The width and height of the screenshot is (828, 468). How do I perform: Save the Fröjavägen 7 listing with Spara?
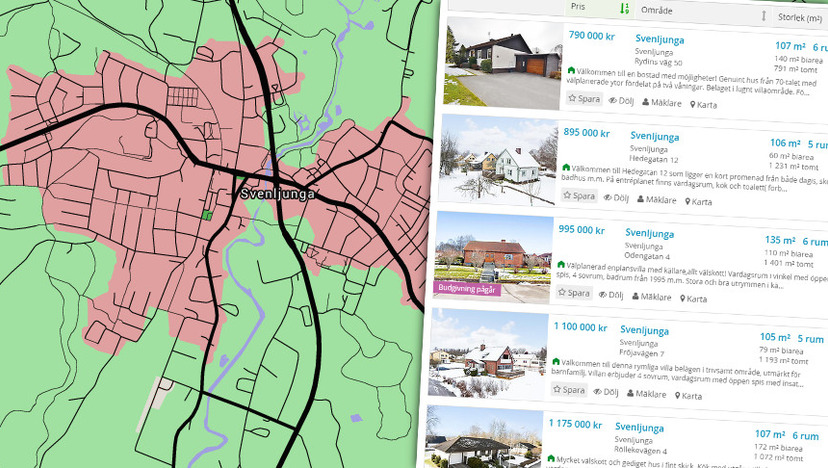[x=569, y=390]
